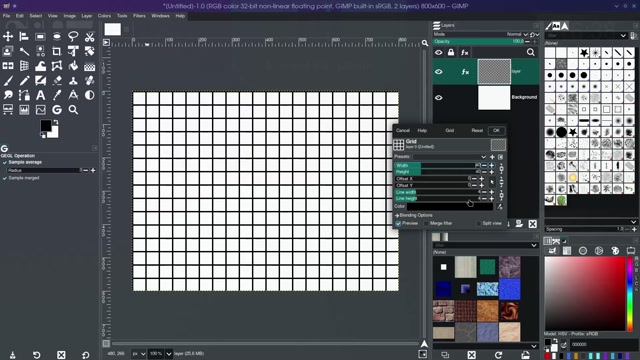Screen dimensions: 640x360
Task: Open the layer Mode dropdown
Action: (x=517, y=35)
